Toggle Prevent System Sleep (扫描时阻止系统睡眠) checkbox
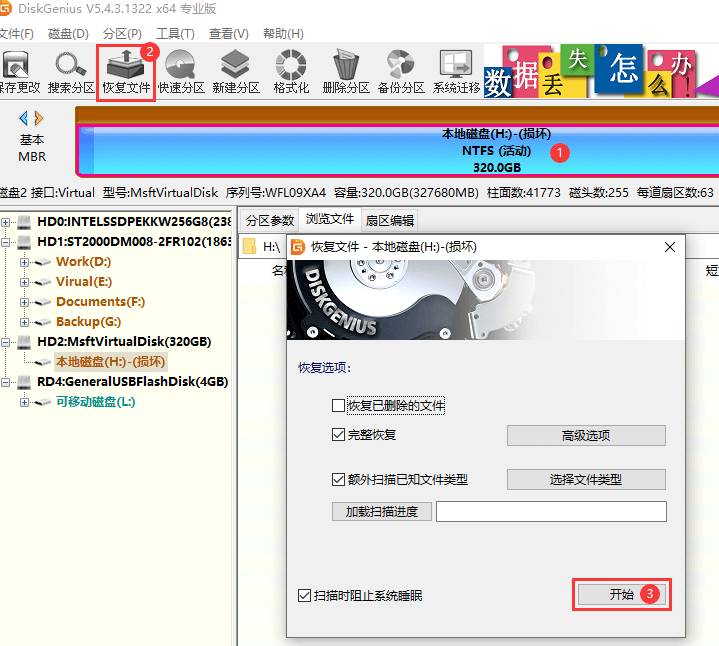Image resolution: width=719 pixels, height=646 pixels. tap(304, 596)
